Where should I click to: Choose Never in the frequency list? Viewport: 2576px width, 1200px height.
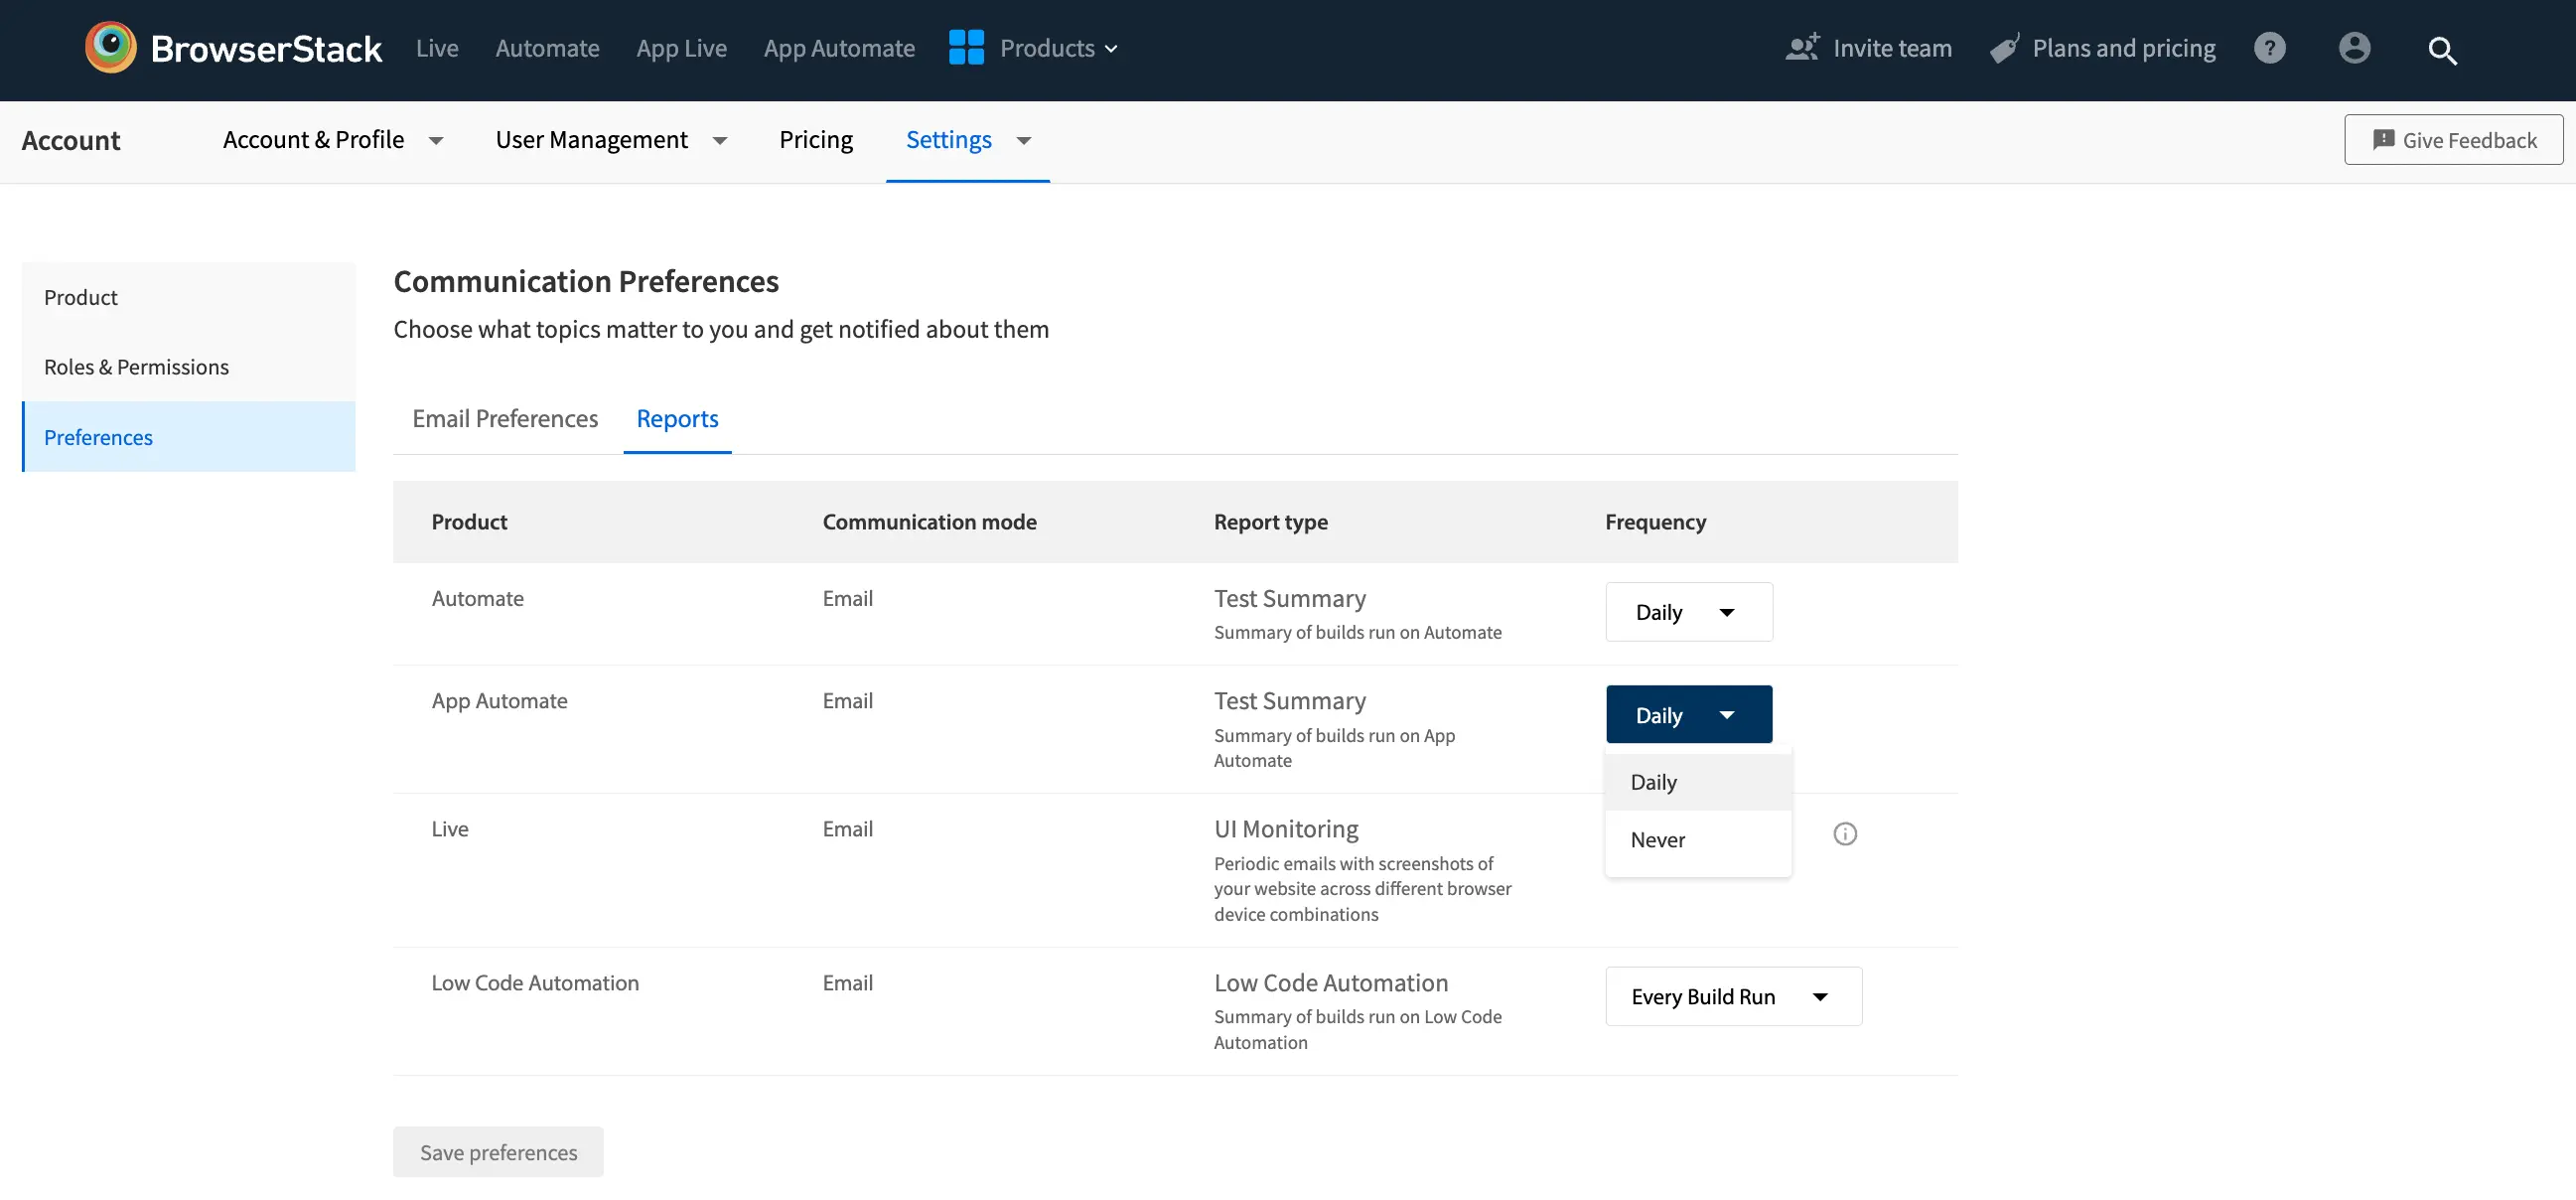point(1658,840)
